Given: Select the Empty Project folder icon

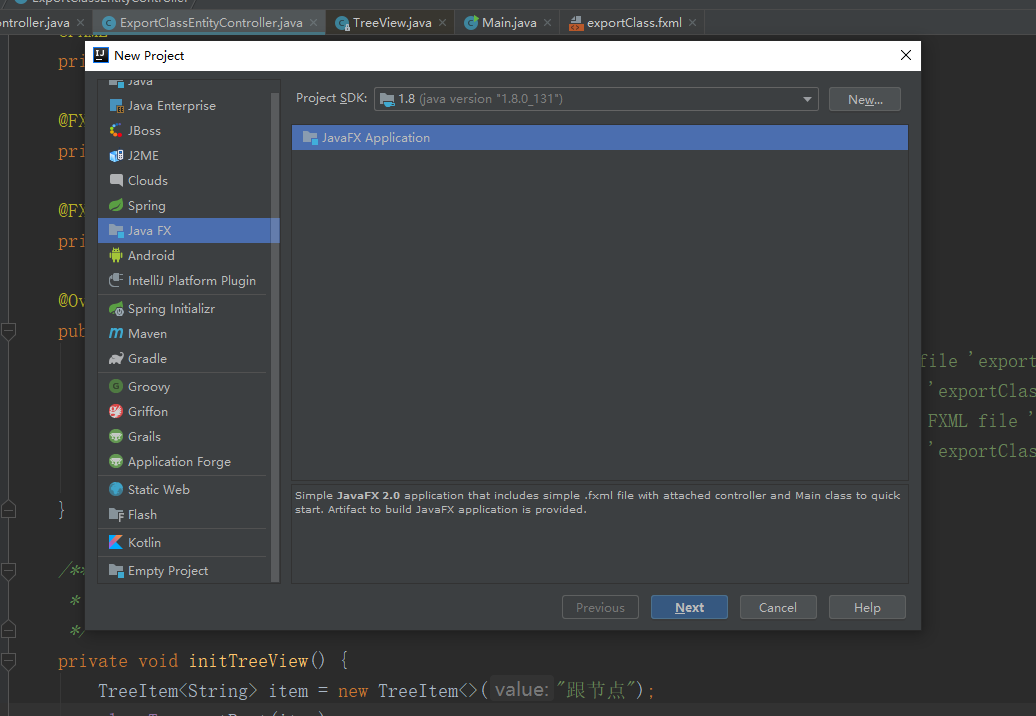Looking at the screenshot, I should click(116, 571).
